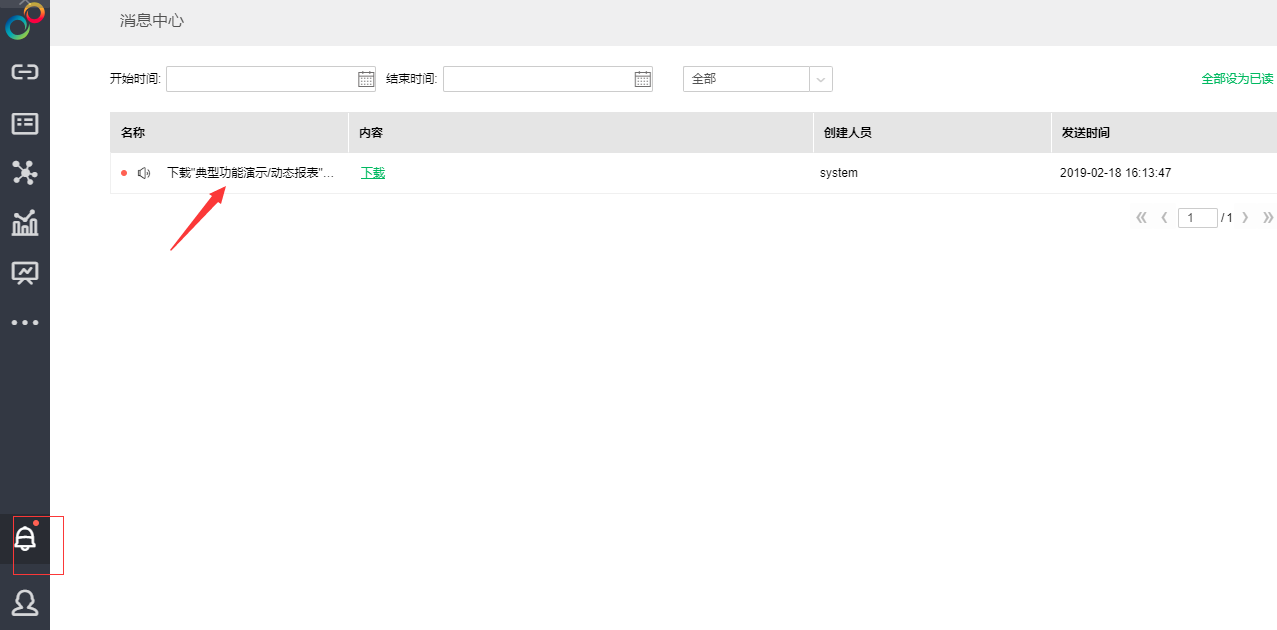Click the 消息中心 header title
1277x630 pixels.
coord(151,21)
